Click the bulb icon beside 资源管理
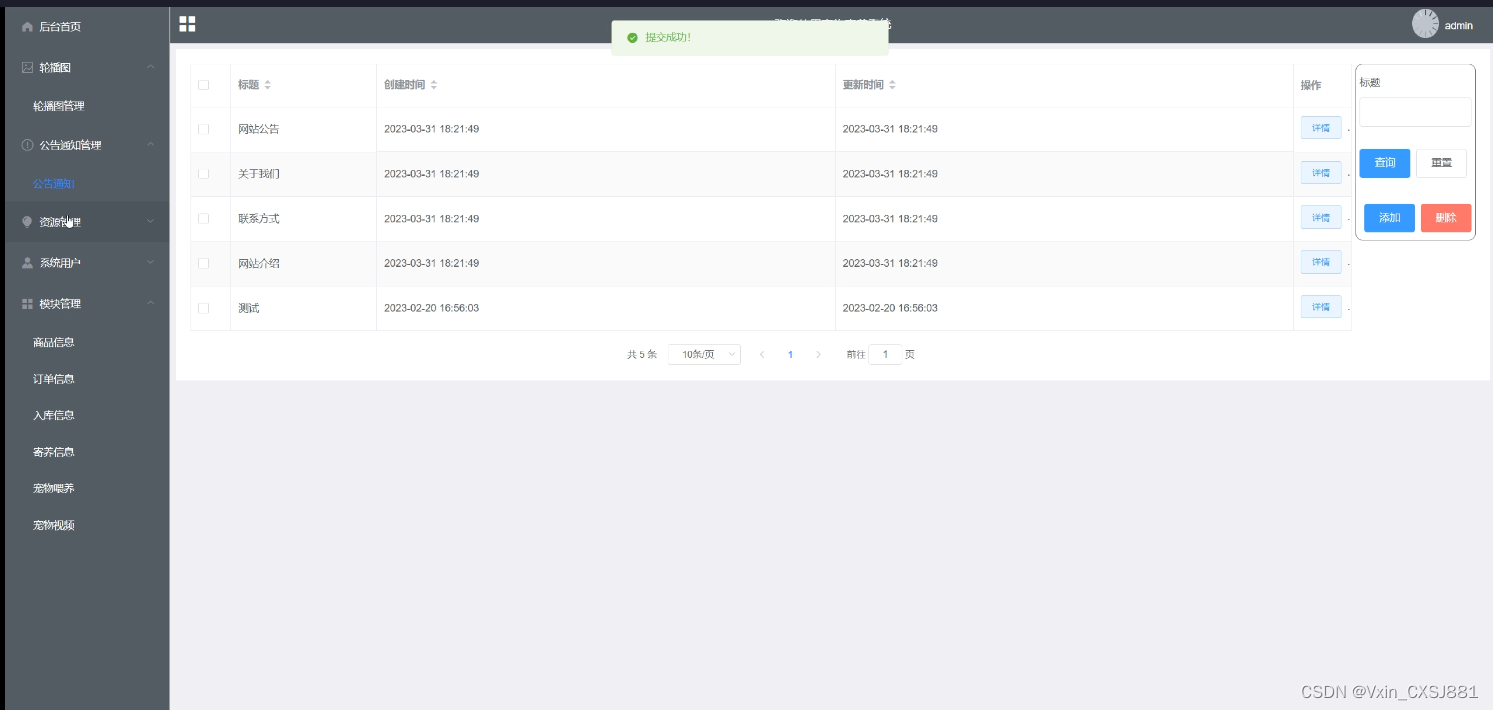The width and height of the screenshot is (1493, 710). [27, 222]
